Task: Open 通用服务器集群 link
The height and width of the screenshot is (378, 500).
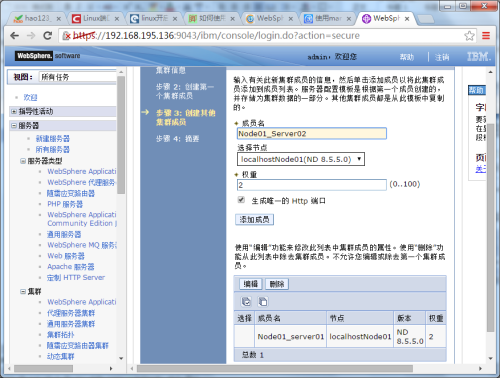Action: click(71, 324)
